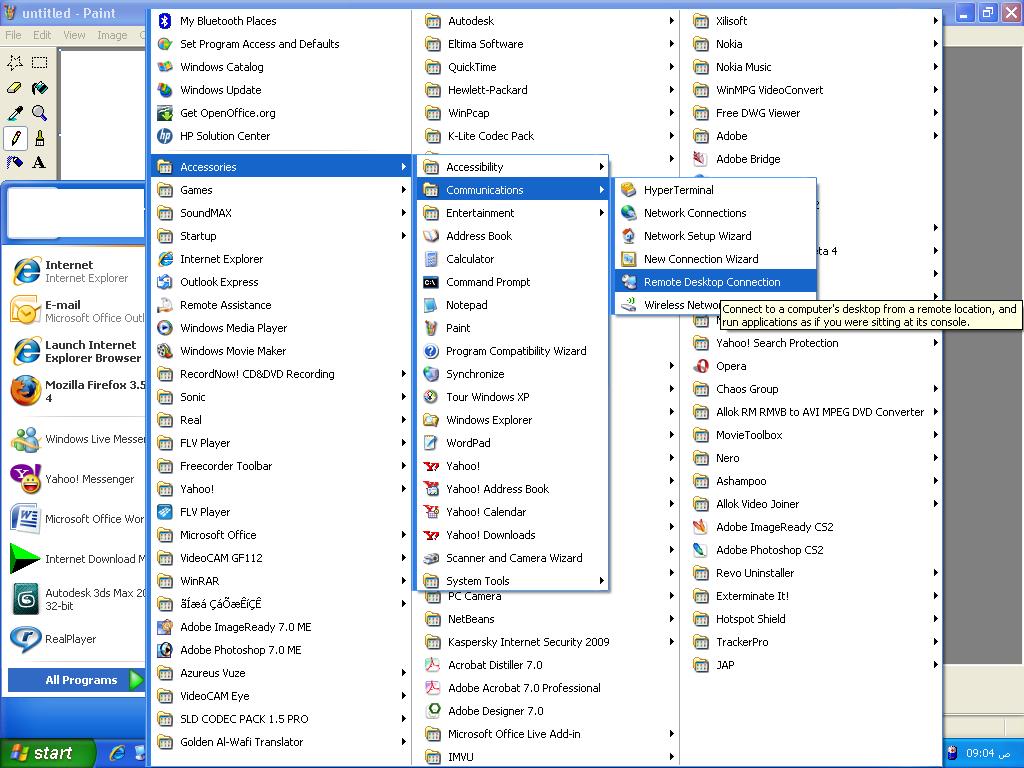Open RealPlayer from the Start menu
This screenshot has height=768, width=1024.
click(x=76, y=639)
